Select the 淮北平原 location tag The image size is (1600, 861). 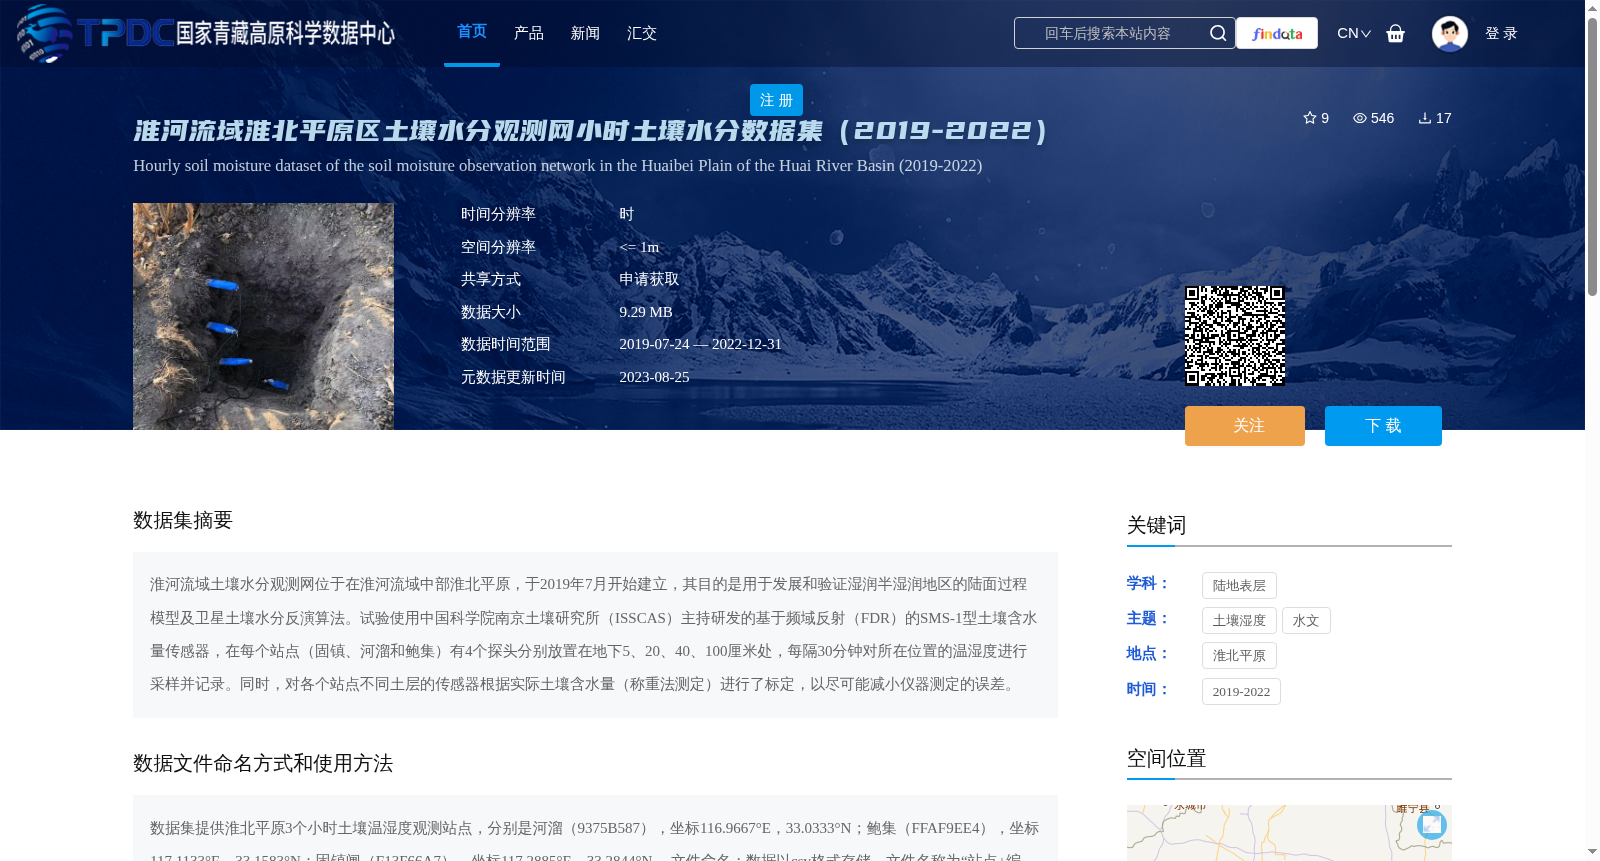(x=1239, y=656)
